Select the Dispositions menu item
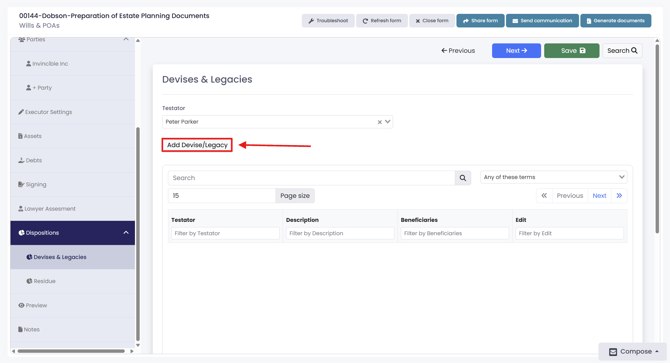 click(x=73, y=233)
